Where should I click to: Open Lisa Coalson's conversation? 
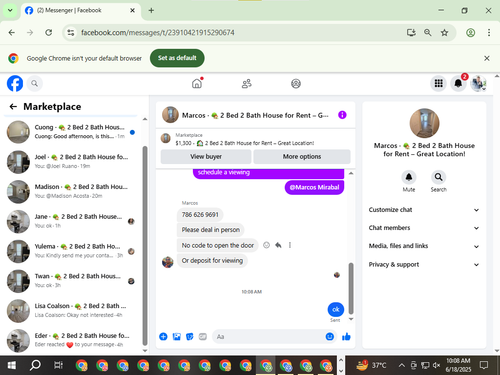72,310
